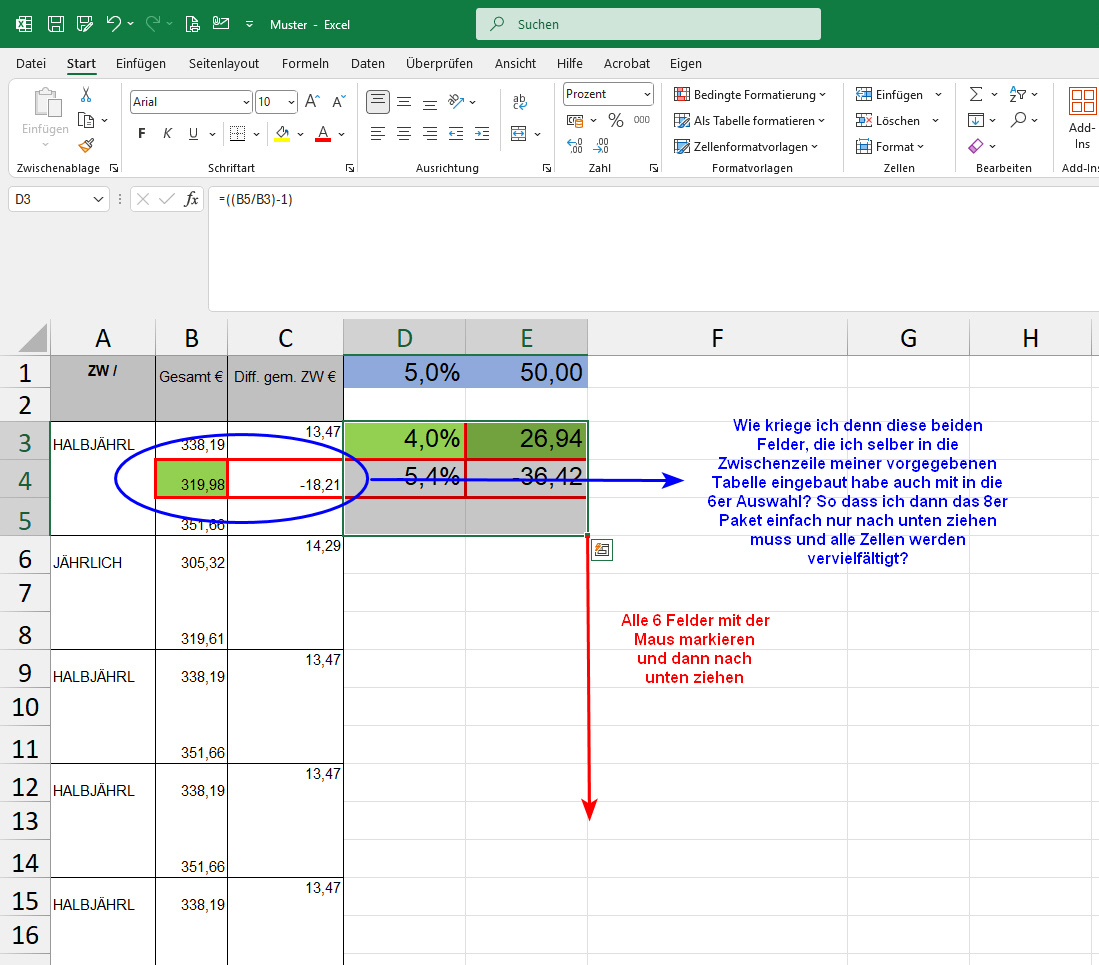This screenshot has height=965, width=1099.
Task: Switch to the Acrobat tab
Action: 627,63
